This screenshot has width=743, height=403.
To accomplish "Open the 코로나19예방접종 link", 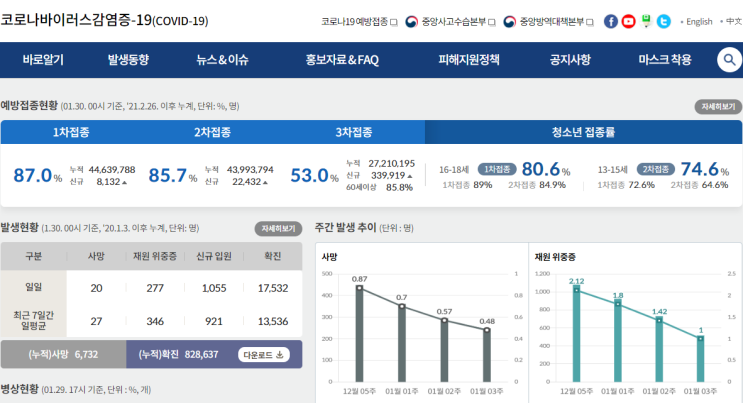I will [354, 22].
